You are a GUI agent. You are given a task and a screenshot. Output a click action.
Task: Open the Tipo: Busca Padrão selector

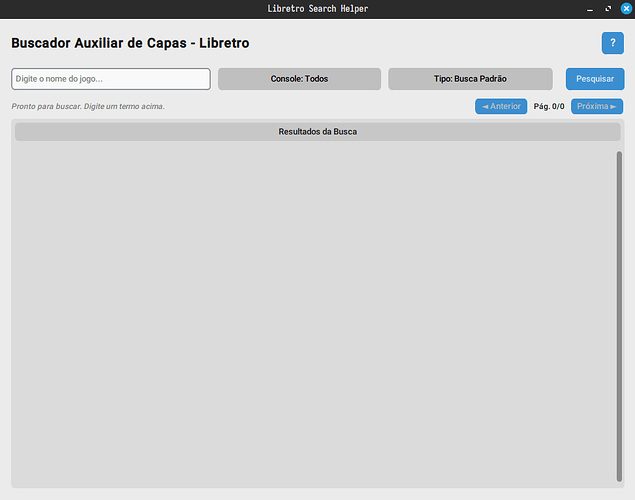pyautogui.click(x=470, y=79)
